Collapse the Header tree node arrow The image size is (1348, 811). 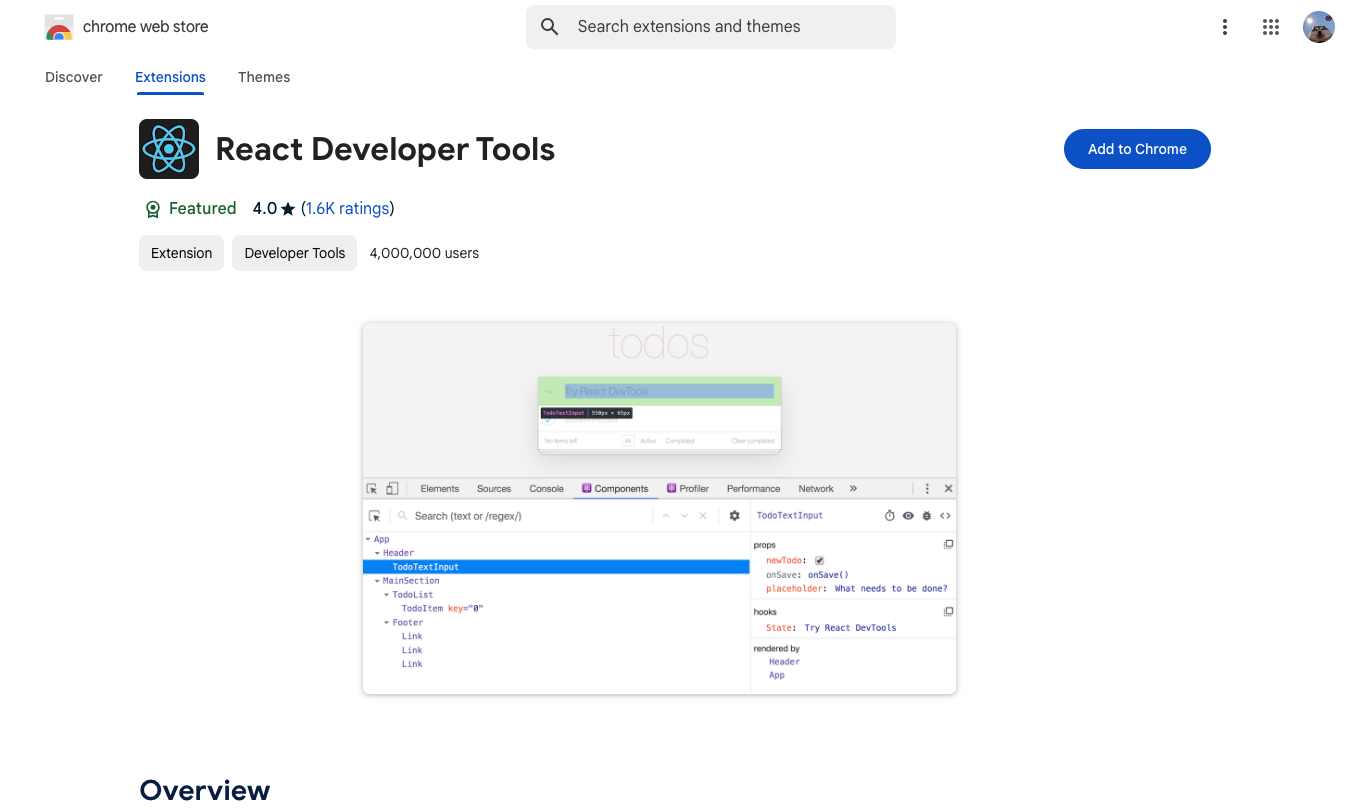[377, 553]
